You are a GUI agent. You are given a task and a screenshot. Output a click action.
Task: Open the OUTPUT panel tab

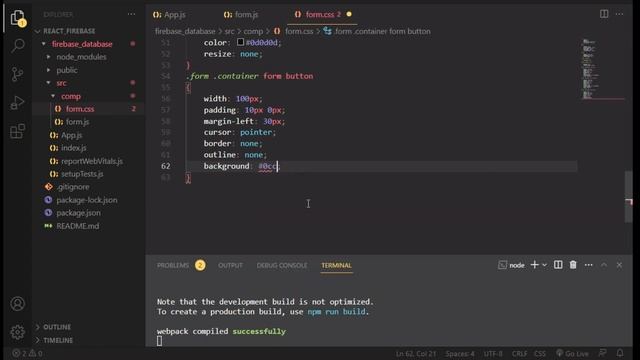click(230, 265)
